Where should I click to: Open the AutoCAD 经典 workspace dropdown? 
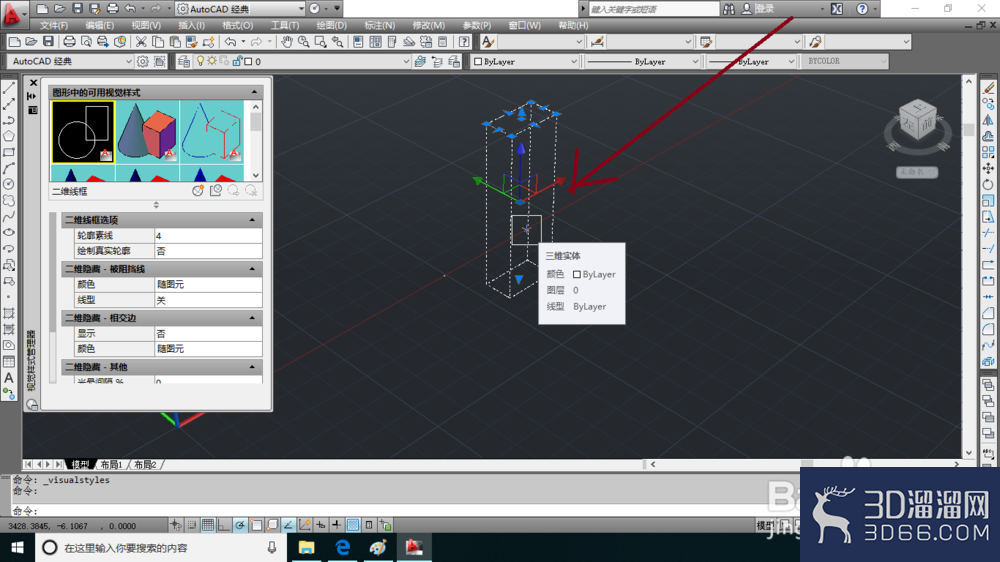71,61
